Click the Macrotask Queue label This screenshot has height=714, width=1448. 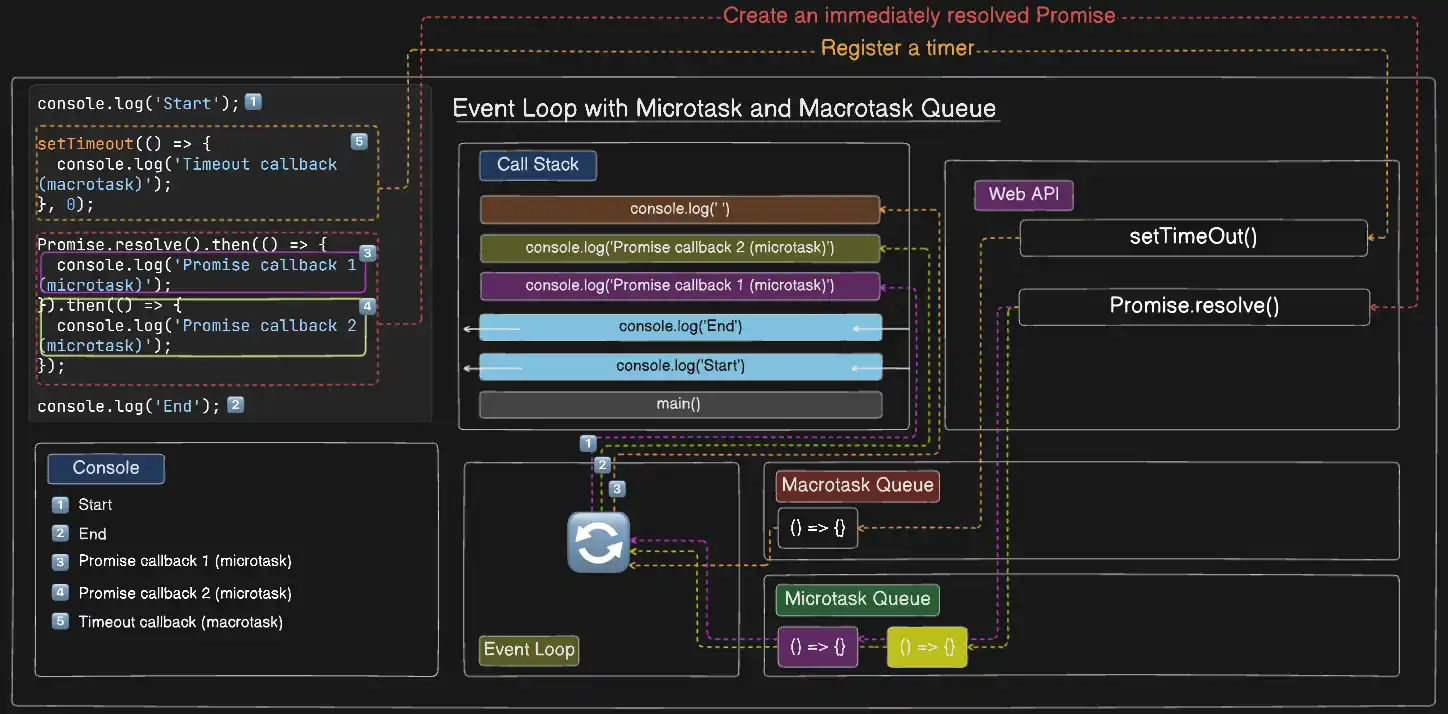pyautogui.click(x=857, y=485)
